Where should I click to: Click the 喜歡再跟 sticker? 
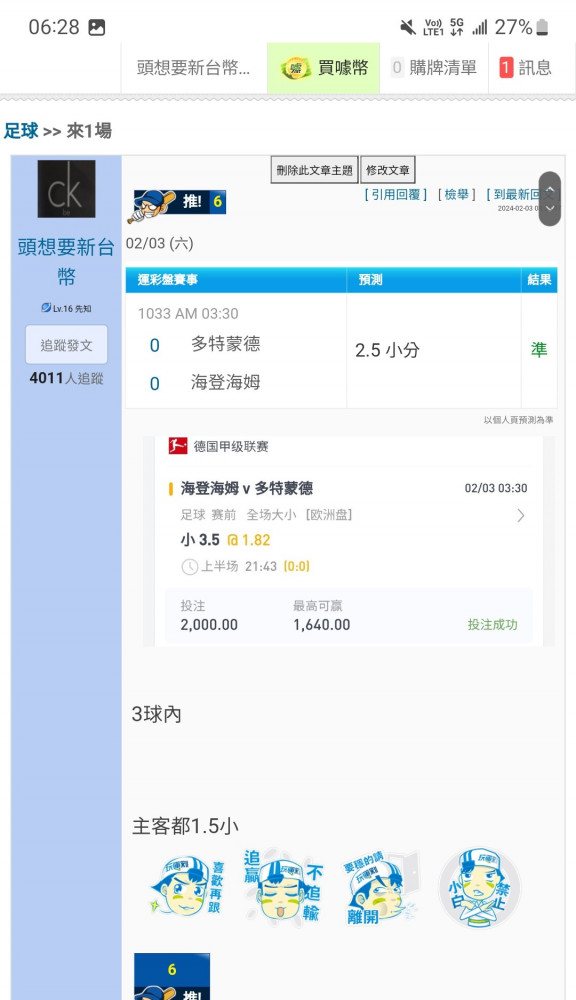[x=188, y=887]
